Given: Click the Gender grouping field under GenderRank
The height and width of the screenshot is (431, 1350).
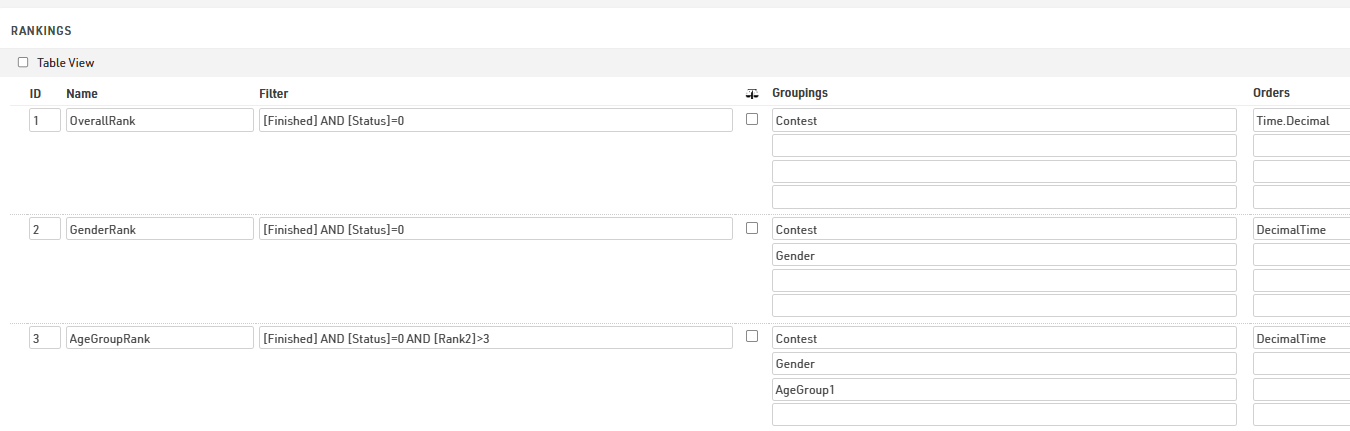Looking at the screenshot, I should (x=1004, y=255).
